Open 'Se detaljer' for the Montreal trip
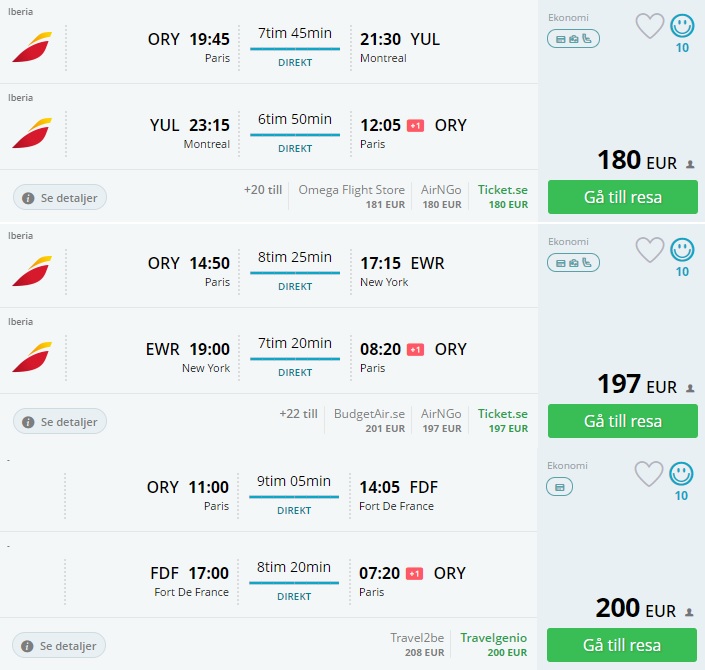This screenshot has height=670, width=705. click(x=60, y=198)
